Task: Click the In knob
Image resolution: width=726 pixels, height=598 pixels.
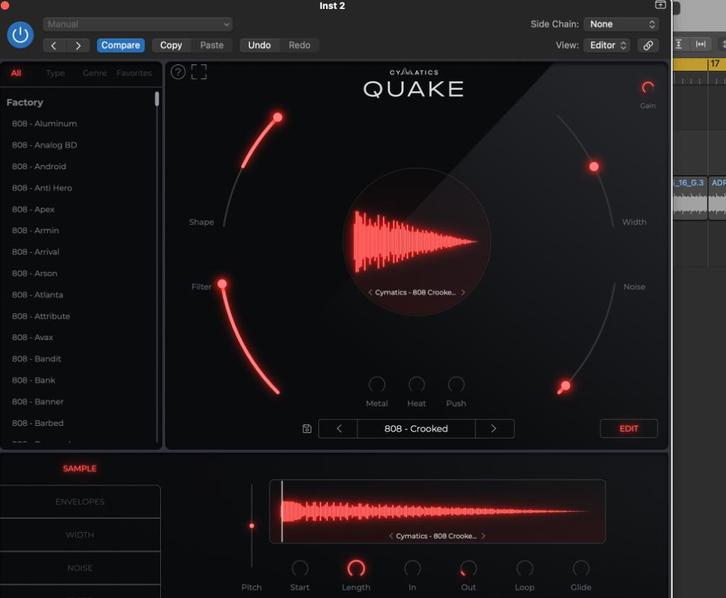Action: tap(412, 568)
